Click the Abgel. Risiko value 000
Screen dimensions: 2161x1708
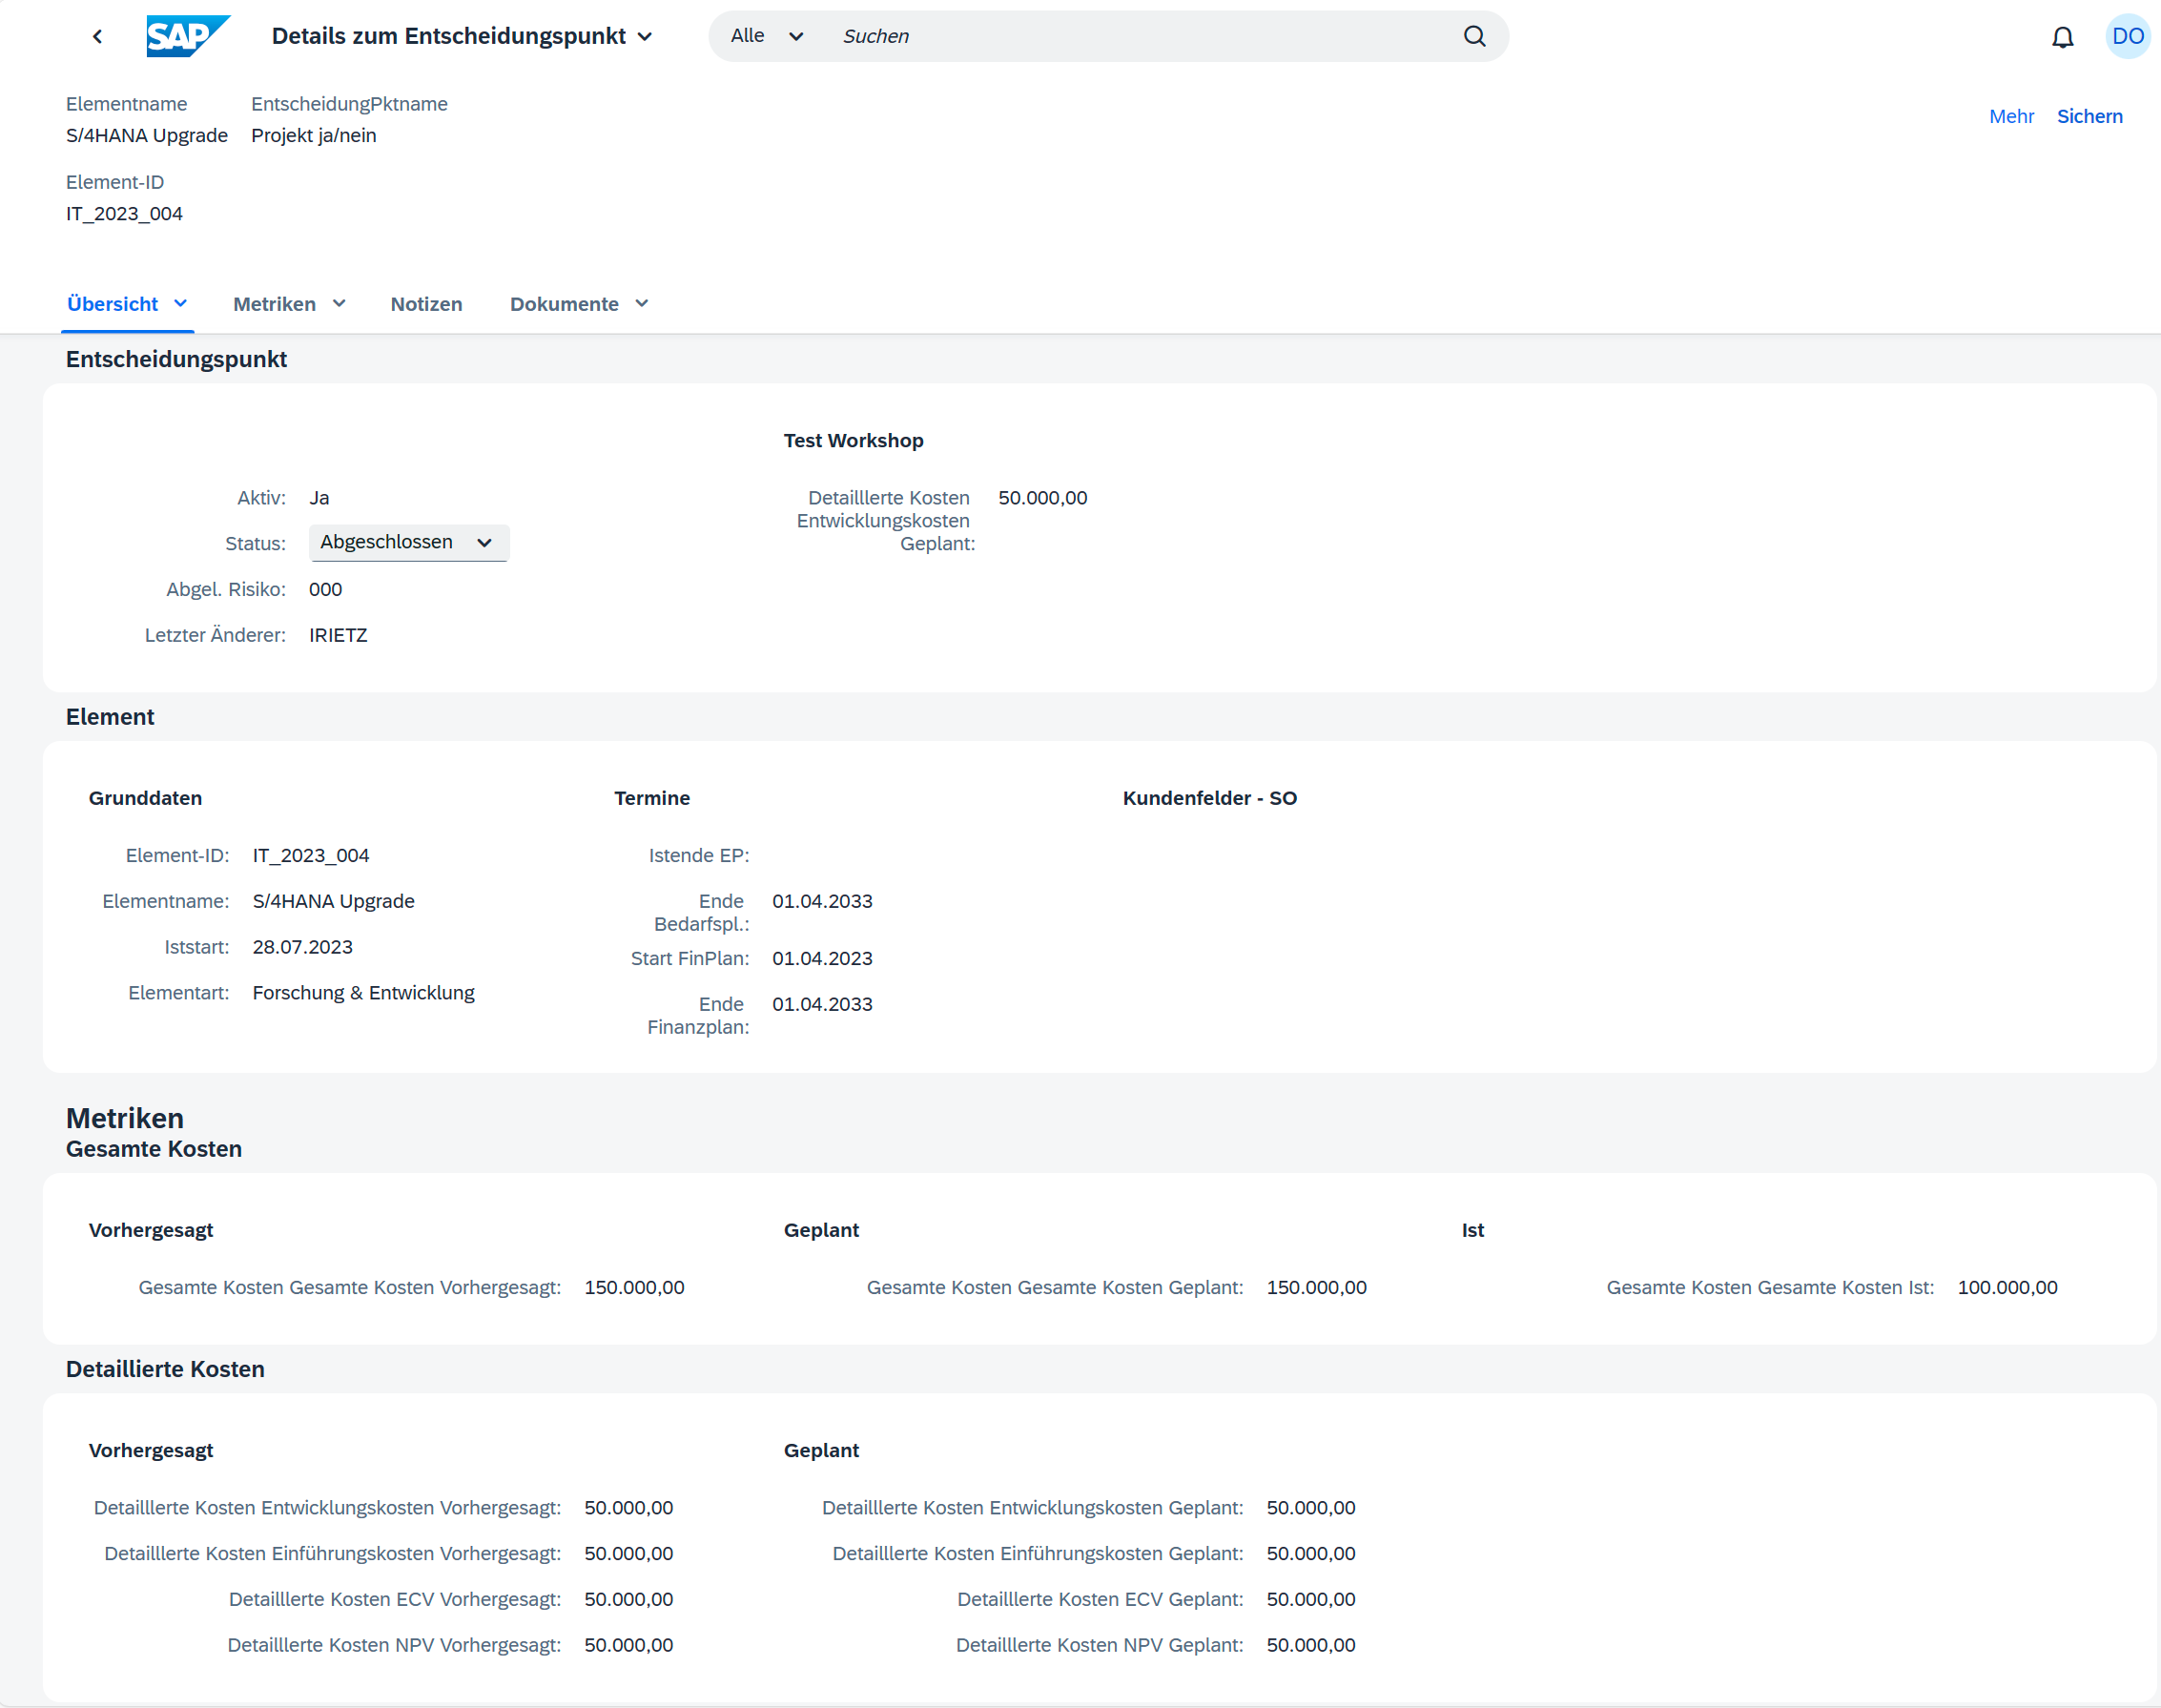point(325,589)
